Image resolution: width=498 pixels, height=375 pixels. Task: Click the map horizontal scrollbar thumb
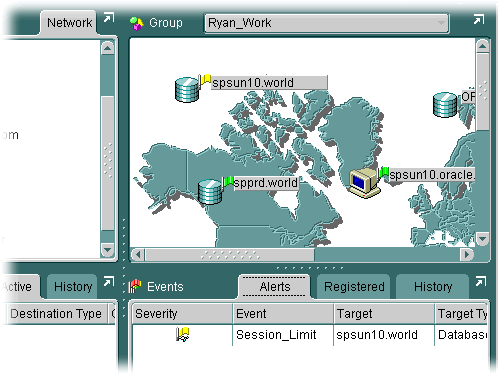[x=230, y=255]
